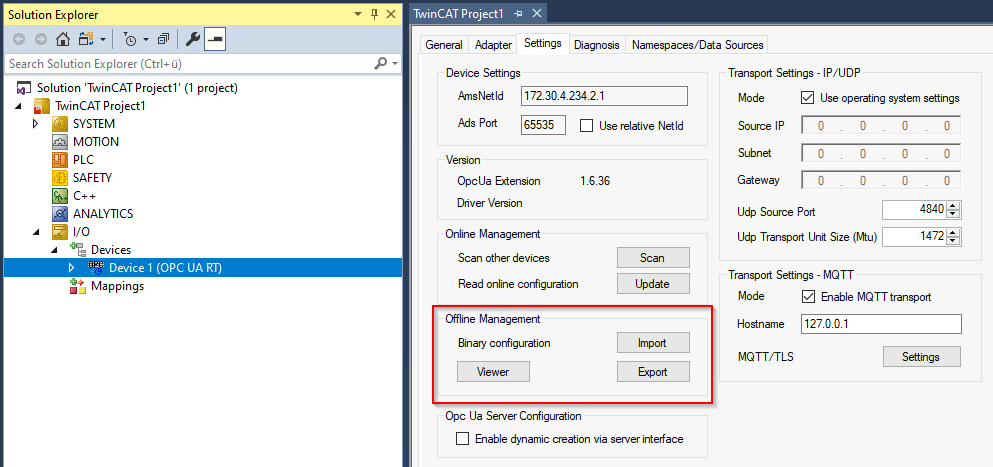993x467 pixels.
Task: Close the TwinCAT Project1 document tab
Action: (536, 13)
